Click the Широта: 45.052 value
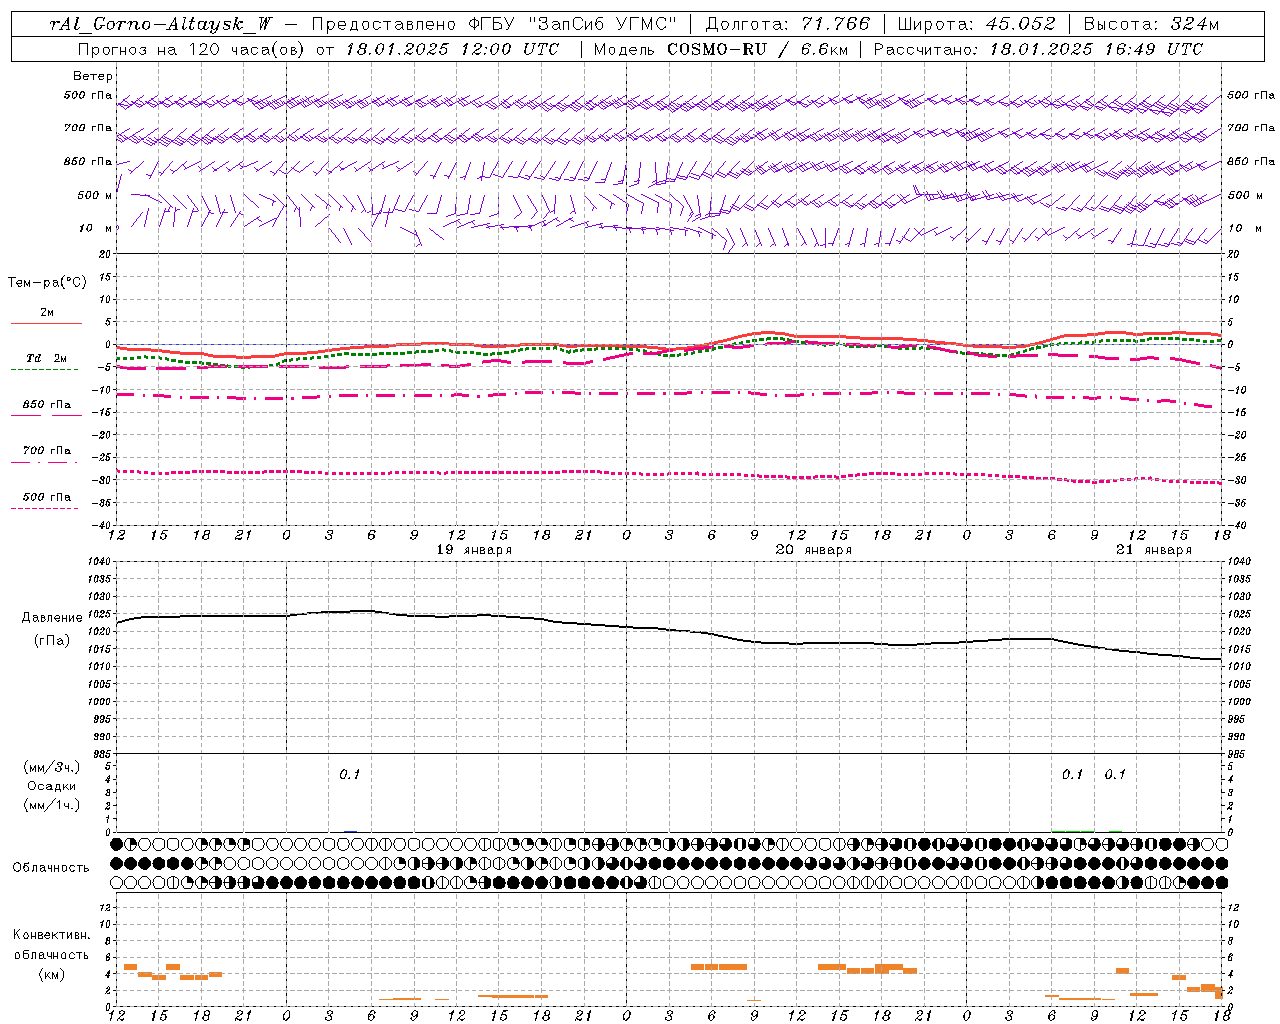1280x1024 pixels. point(976,25)
